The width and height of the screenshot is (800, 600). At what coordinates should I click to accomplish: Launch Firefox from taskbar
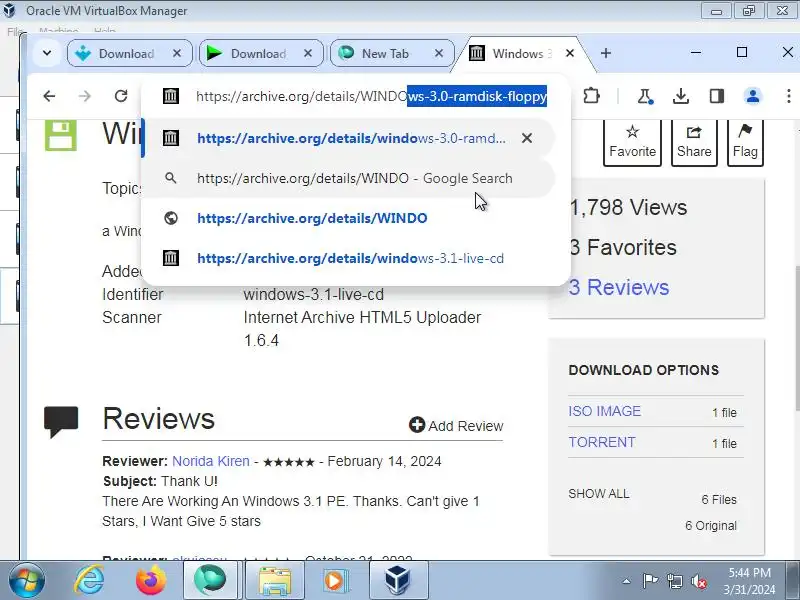(x=151, y=581)
